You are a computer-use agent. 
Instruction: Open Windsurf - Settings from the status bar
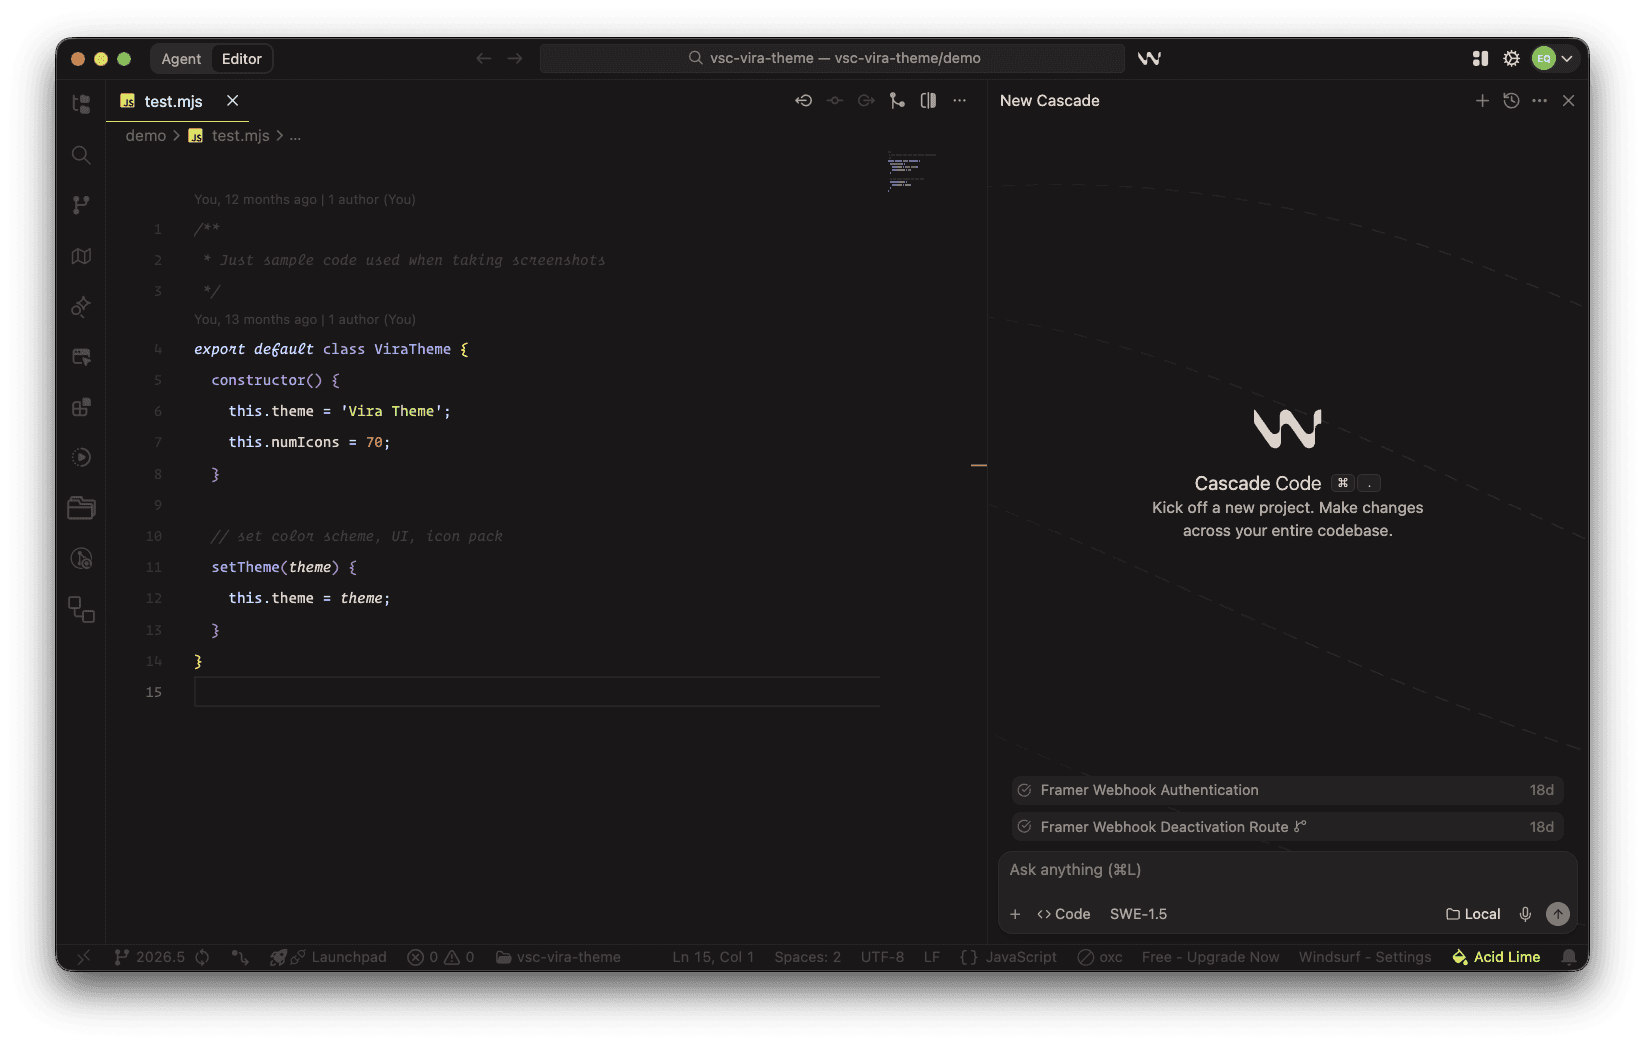pos(1365,957)
